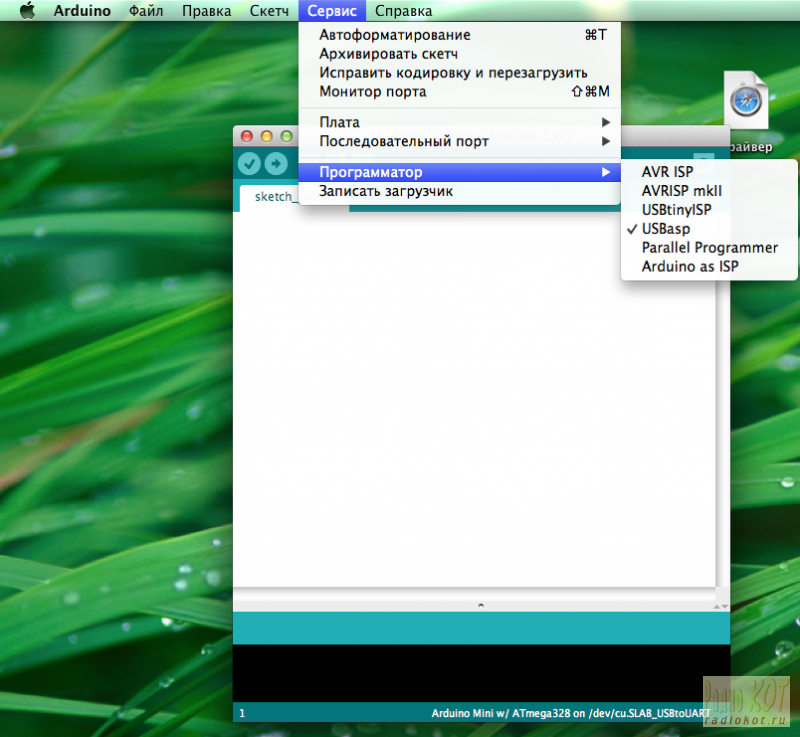Expand the Программатор submenu arrow
Viewport: 800px width, 737px height.
[x=606, y=172]
